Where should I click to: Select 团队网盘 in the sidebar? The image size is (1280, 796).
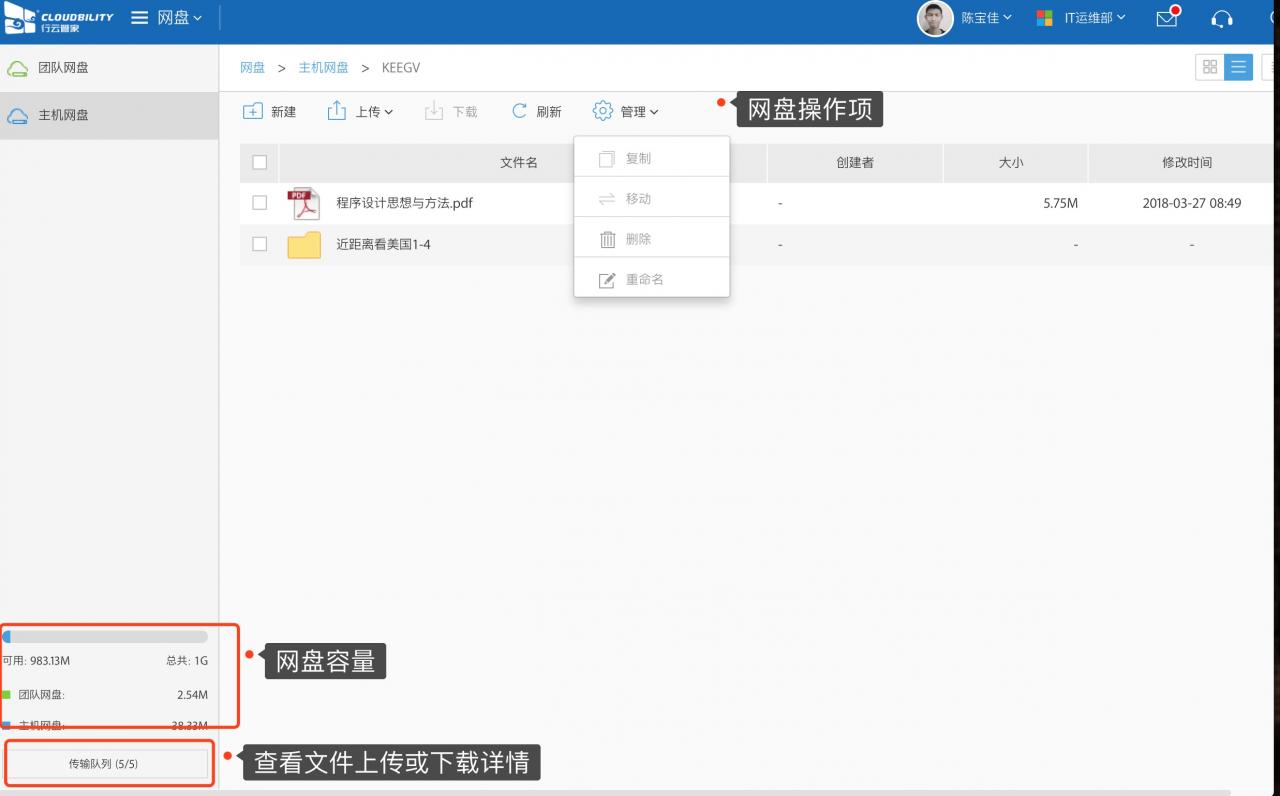point(63,68)
